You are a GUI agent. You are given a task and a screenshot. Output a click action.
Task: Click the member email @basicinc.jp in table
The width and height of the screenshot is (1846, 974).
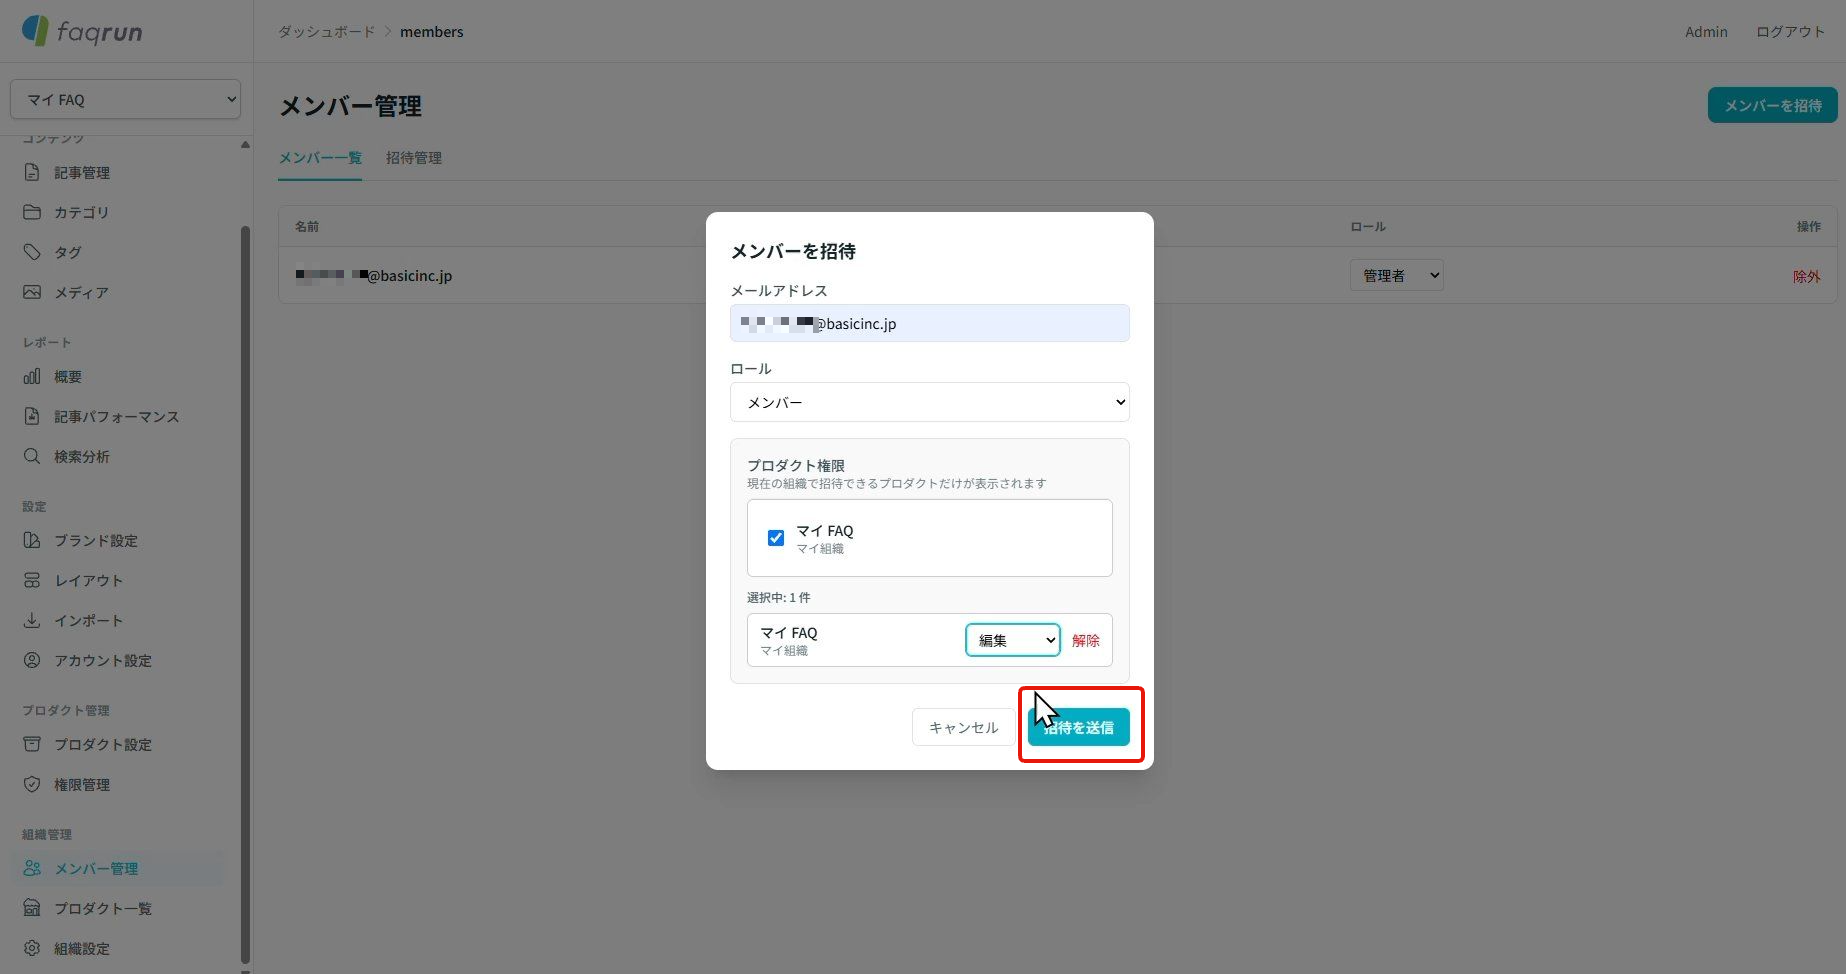374,275
